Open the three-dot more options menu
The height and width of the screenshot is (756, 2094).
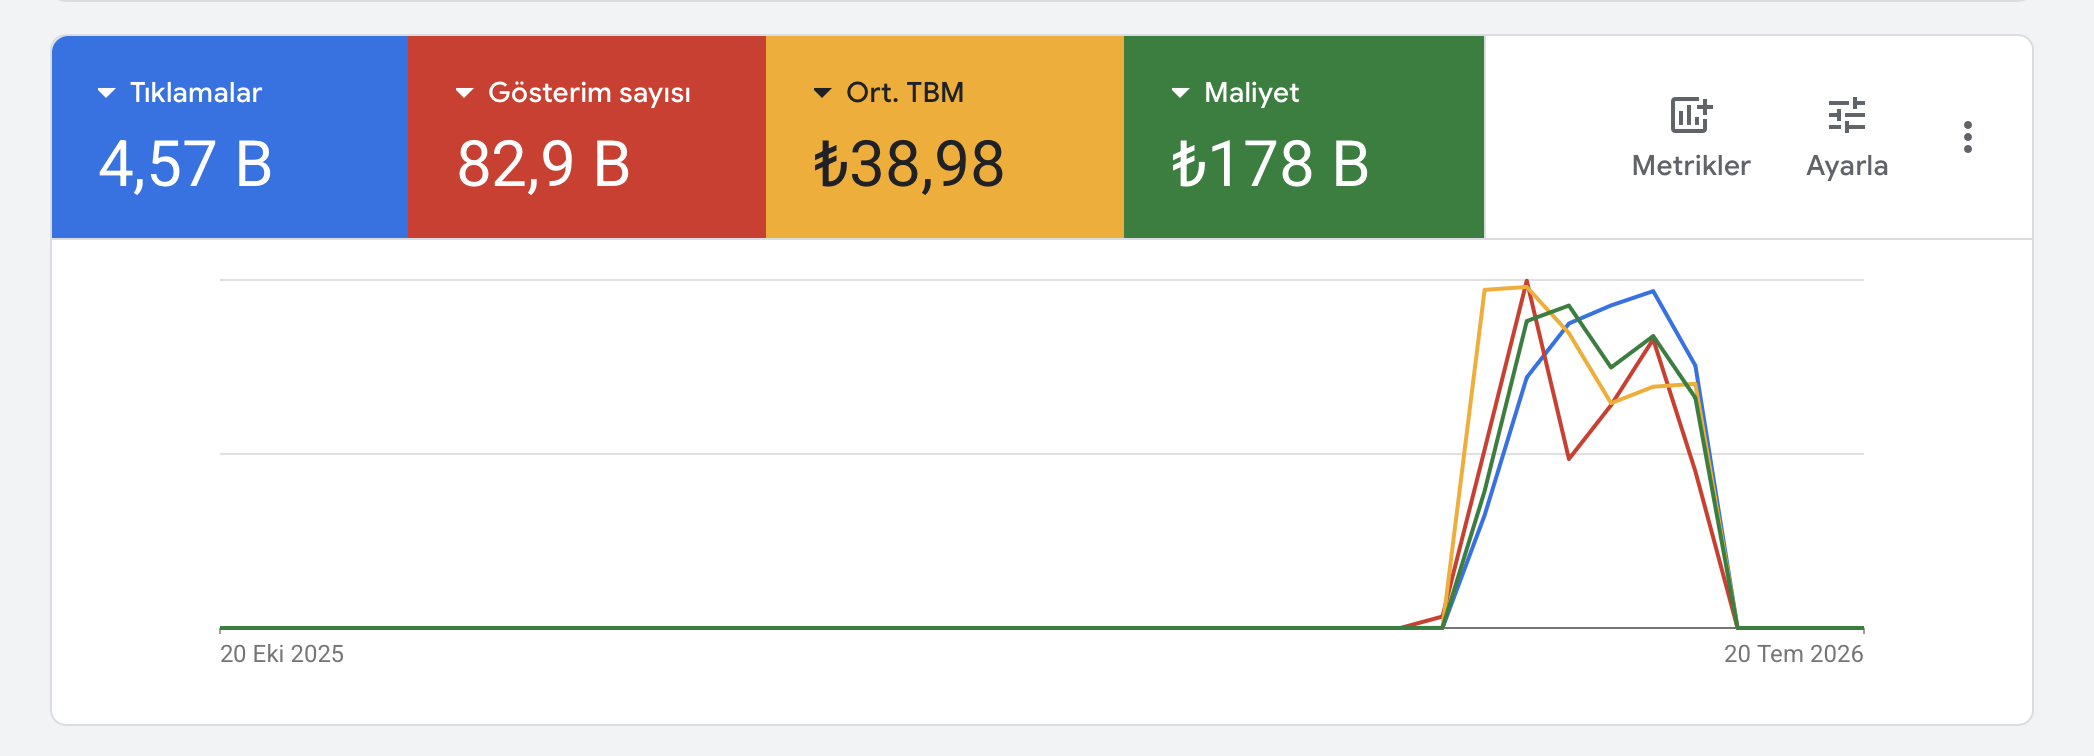[1967, 137]
